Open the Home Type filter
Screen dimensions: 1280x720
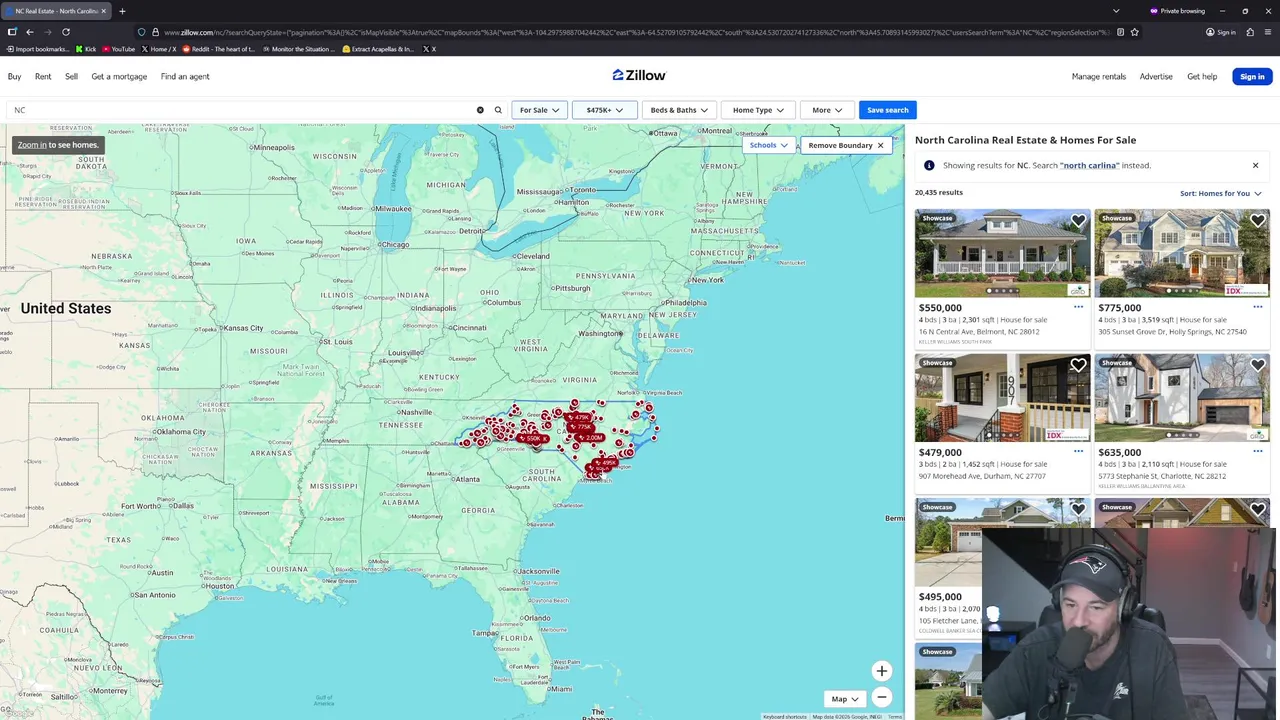[x=758, y=110]
